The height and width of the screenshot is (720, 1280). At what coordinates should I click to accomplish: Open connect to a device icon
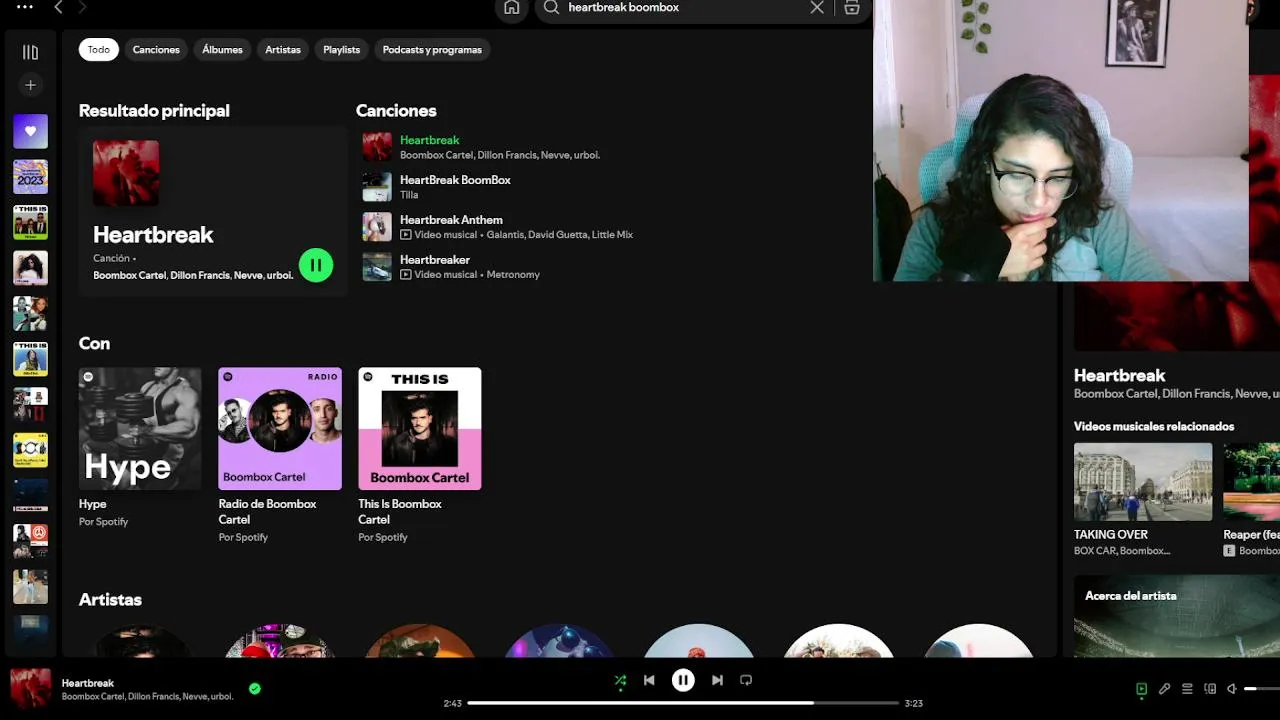pos(1210,689)
